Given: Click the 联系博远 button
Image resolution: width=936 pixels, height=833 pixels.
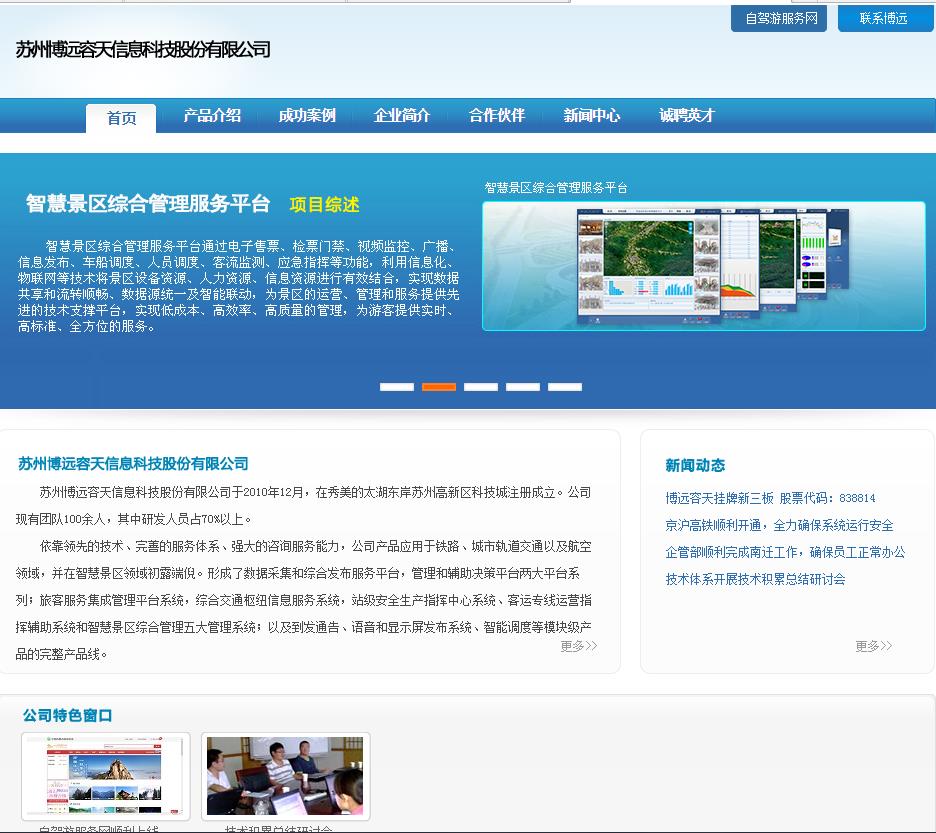Looking at the screenshot, I should click(x=885, y=19).
